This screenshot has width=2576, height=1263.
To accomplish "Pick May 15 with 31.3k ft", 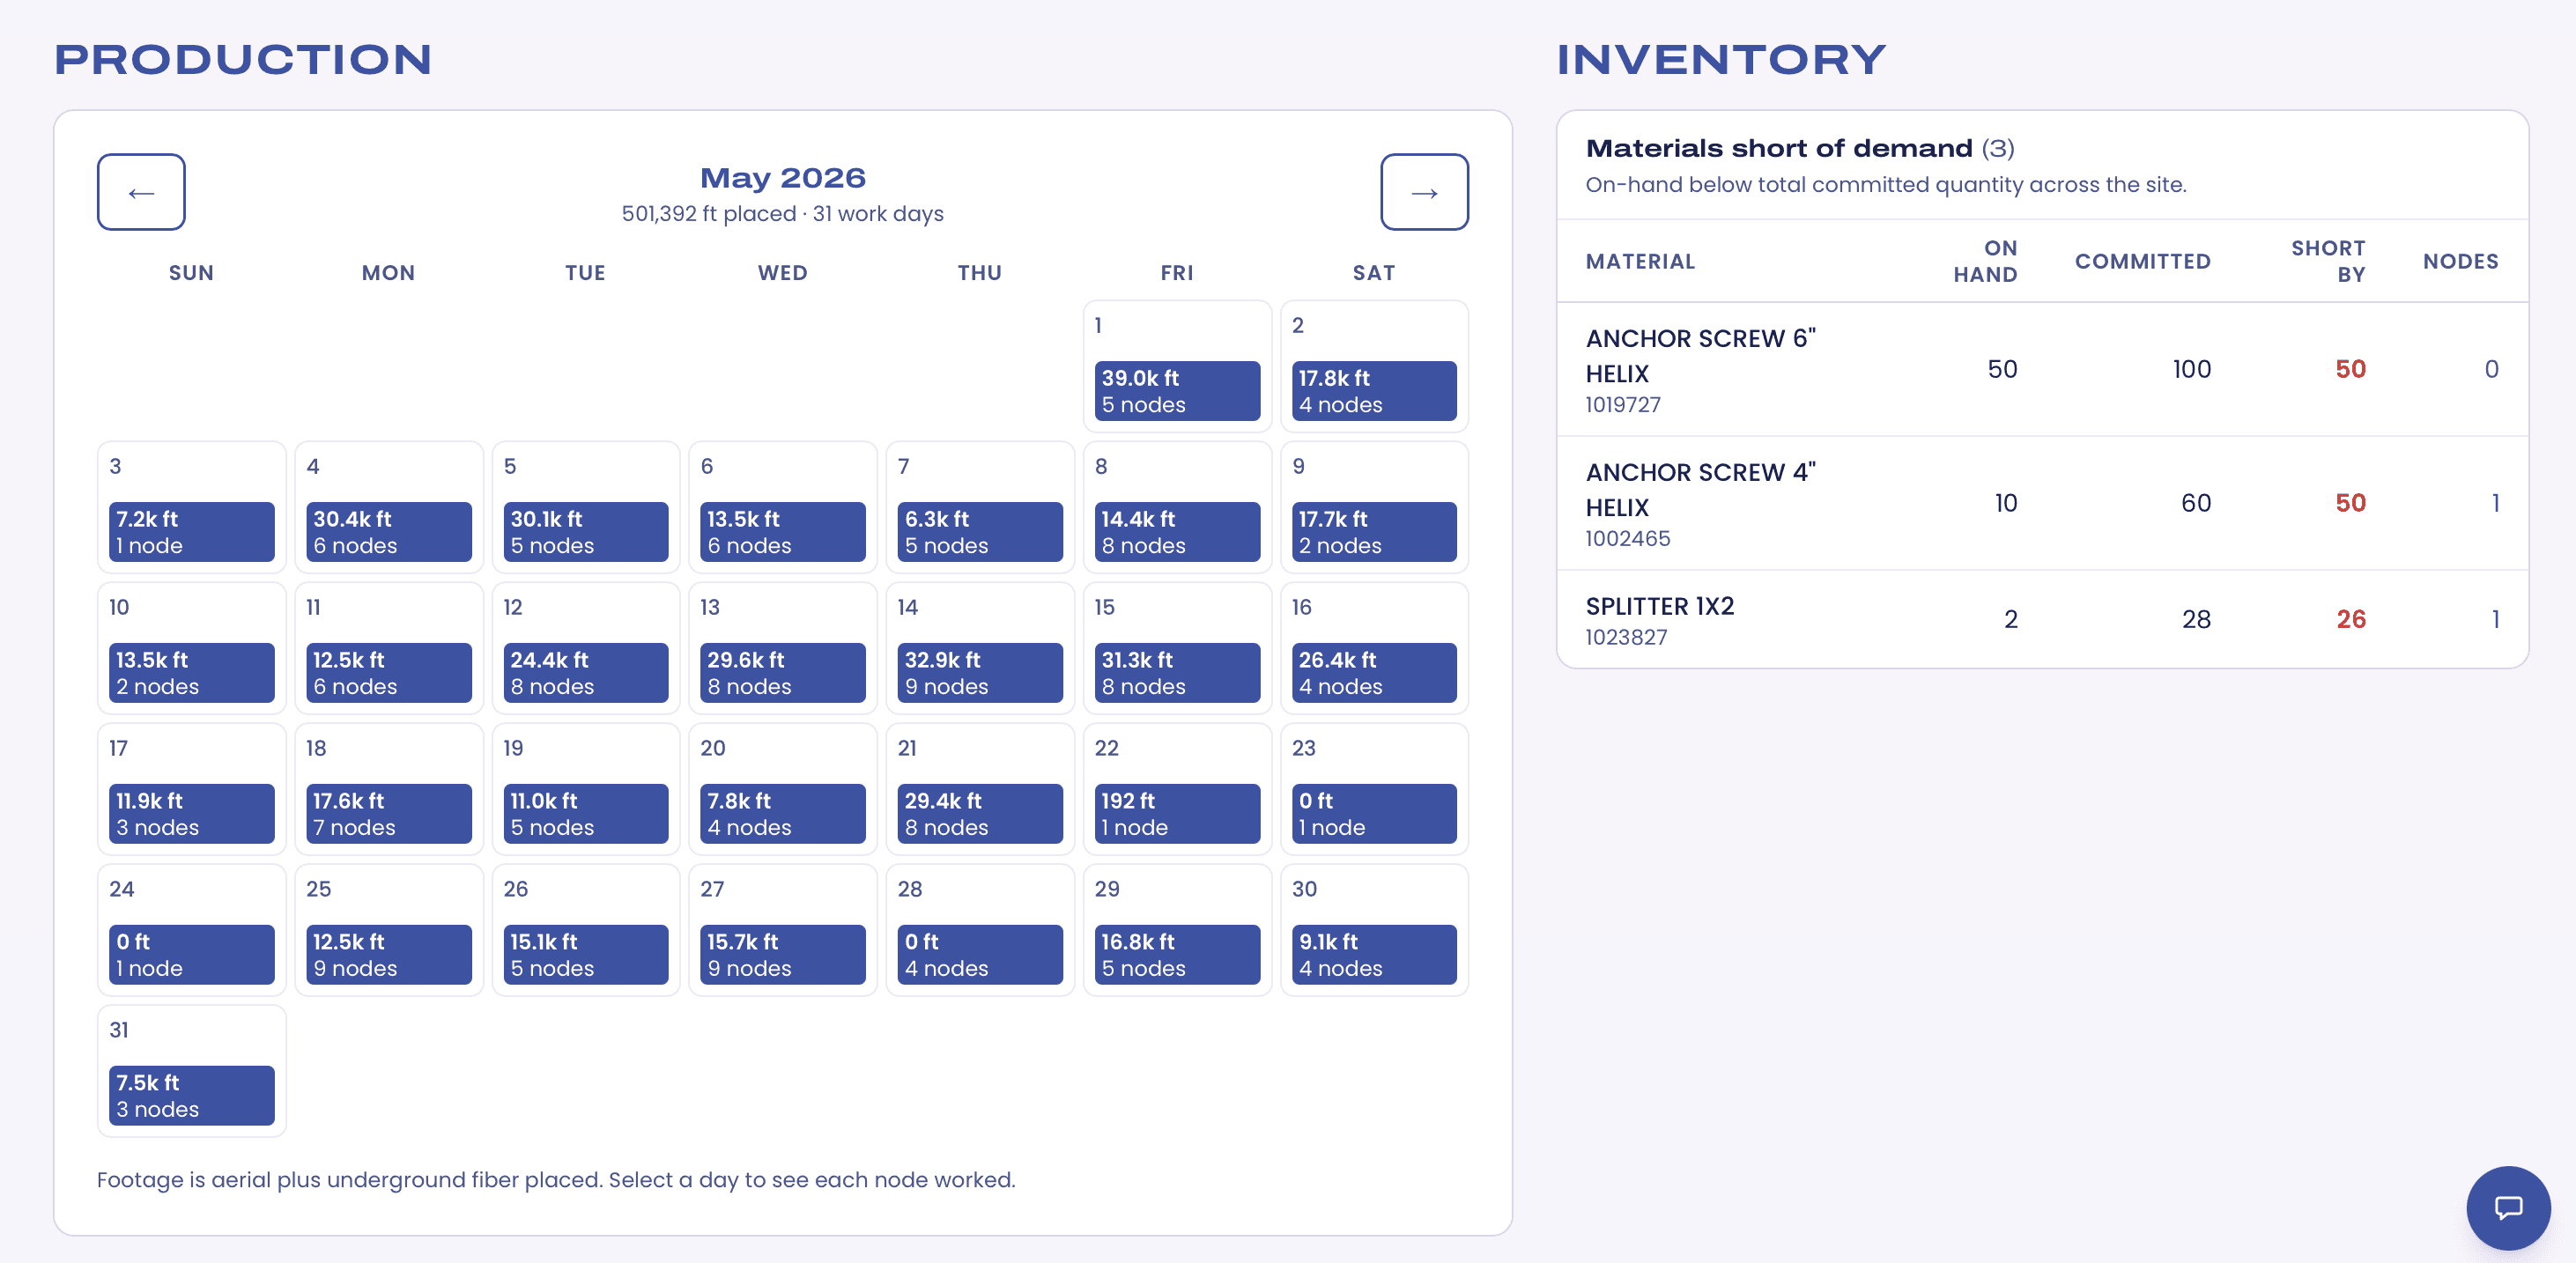I will tap(1177, 649).
